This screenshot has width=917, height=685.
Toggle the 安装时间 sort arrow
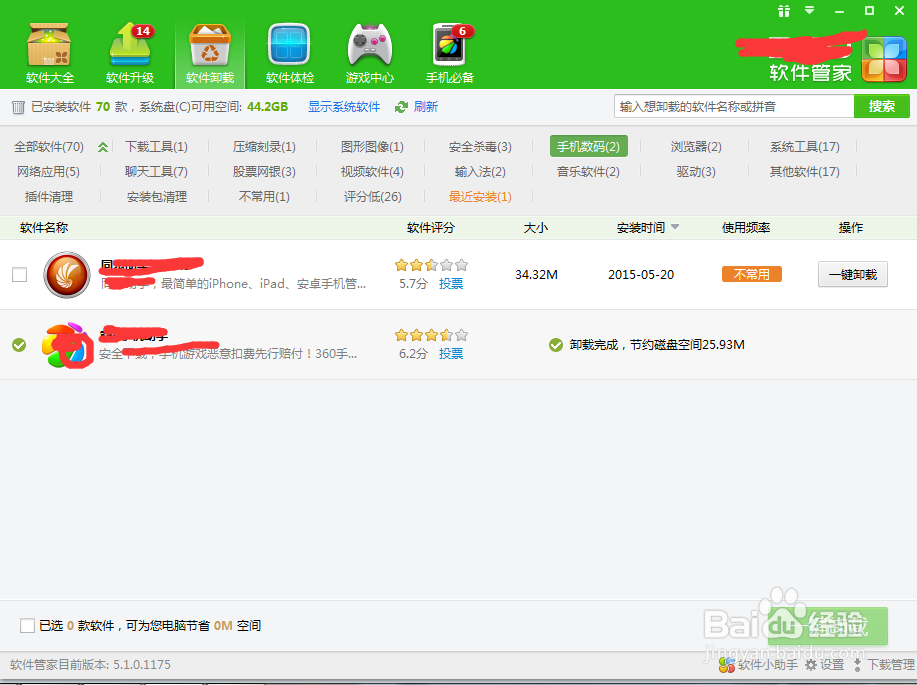[x=675, y=227]
